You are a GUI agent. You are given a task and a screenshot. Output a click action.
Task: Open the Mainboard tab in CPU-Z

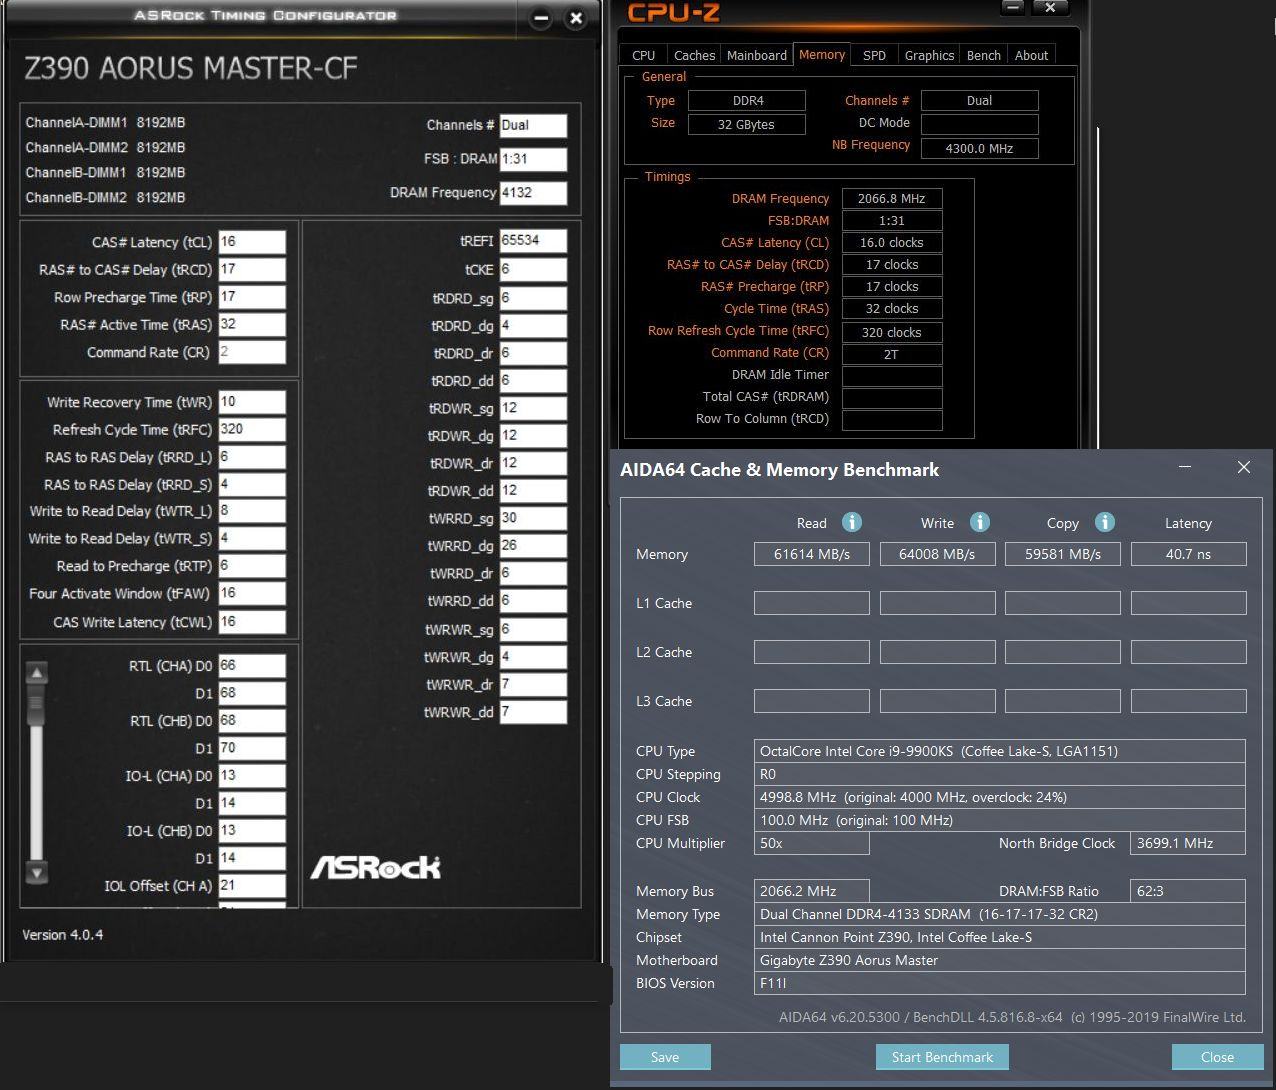pos(757,55)
